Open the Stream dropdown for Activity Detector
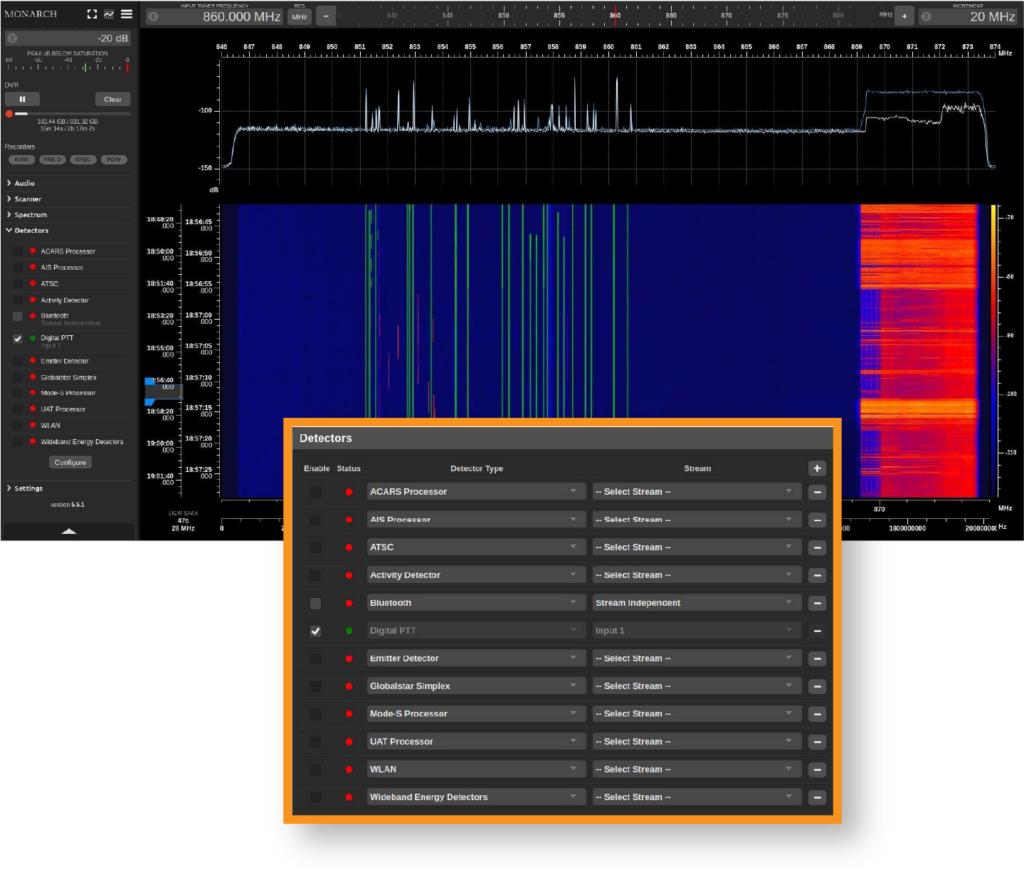The width and height of the screenshot is (1024, 882). pyautogui.click(x=696, y=576)
